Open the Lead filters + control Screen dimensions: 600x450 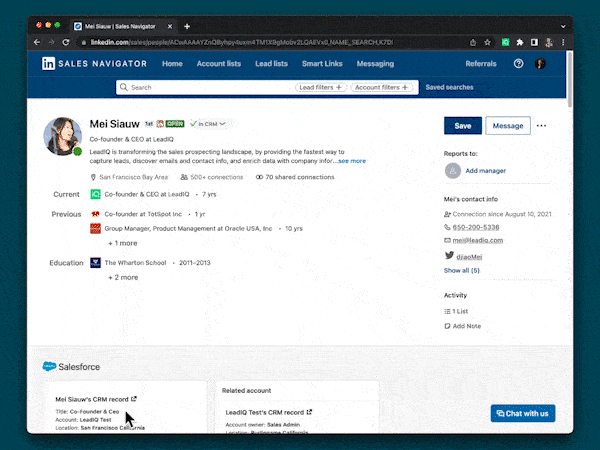click(321, 87)
